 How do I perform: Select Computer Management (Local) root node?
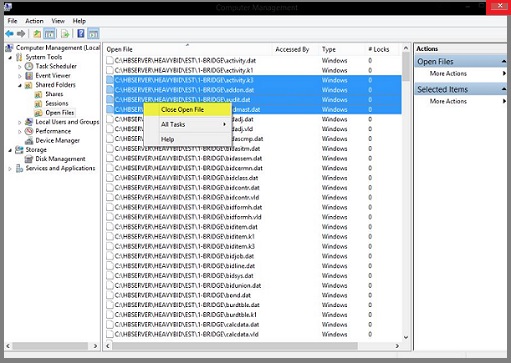(58, 48)
